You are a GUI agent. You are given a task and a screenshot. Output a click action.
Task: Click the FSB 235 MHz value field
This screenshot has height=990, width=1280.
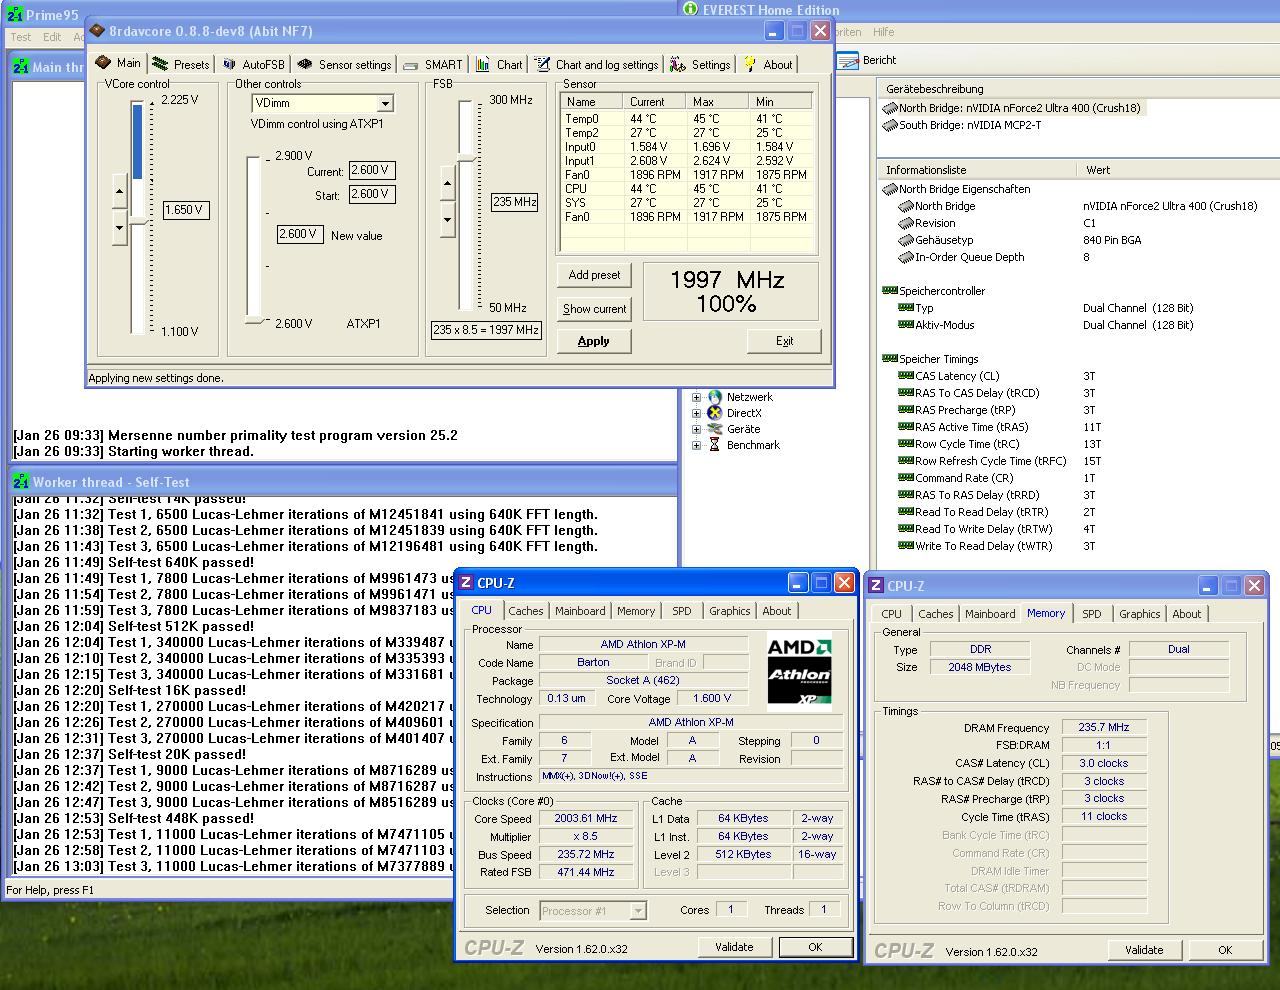coord(515,202)
